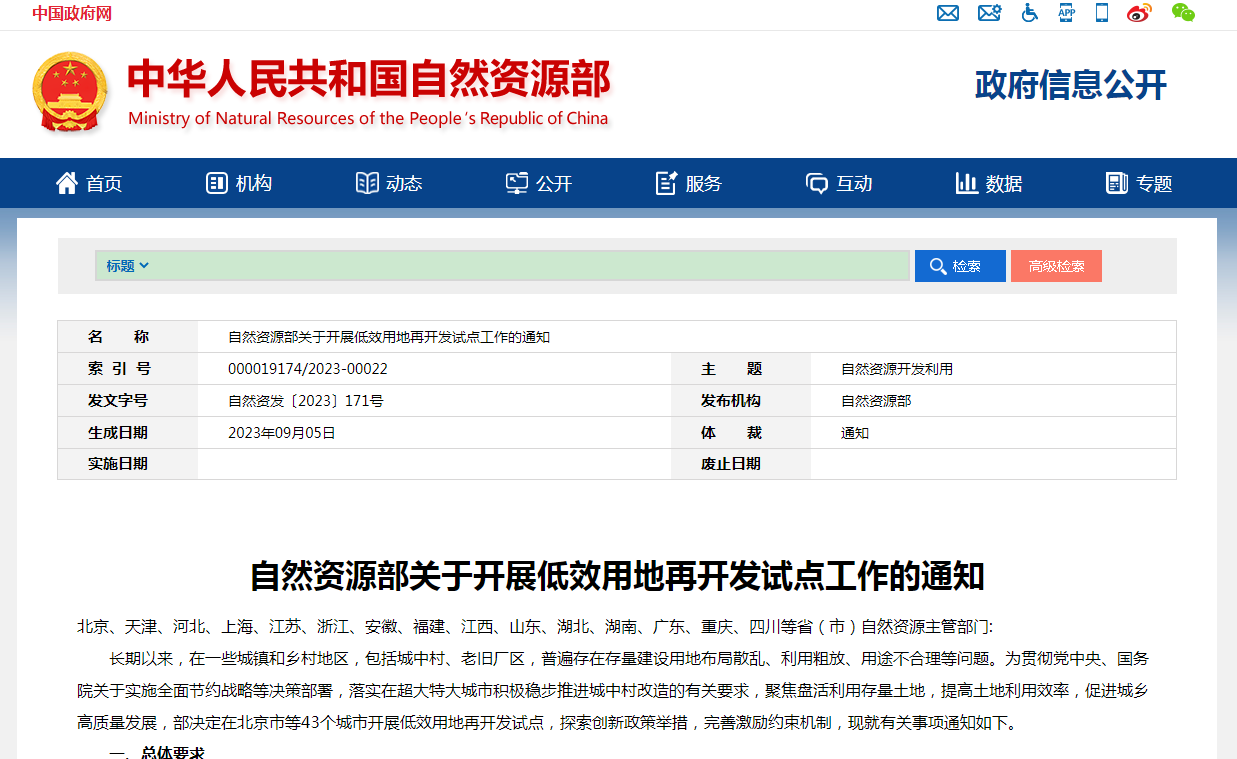Viewport: 1237px width, 759px height.
Task: Select 动态 in the navigation bar
Action: (389, 183)
